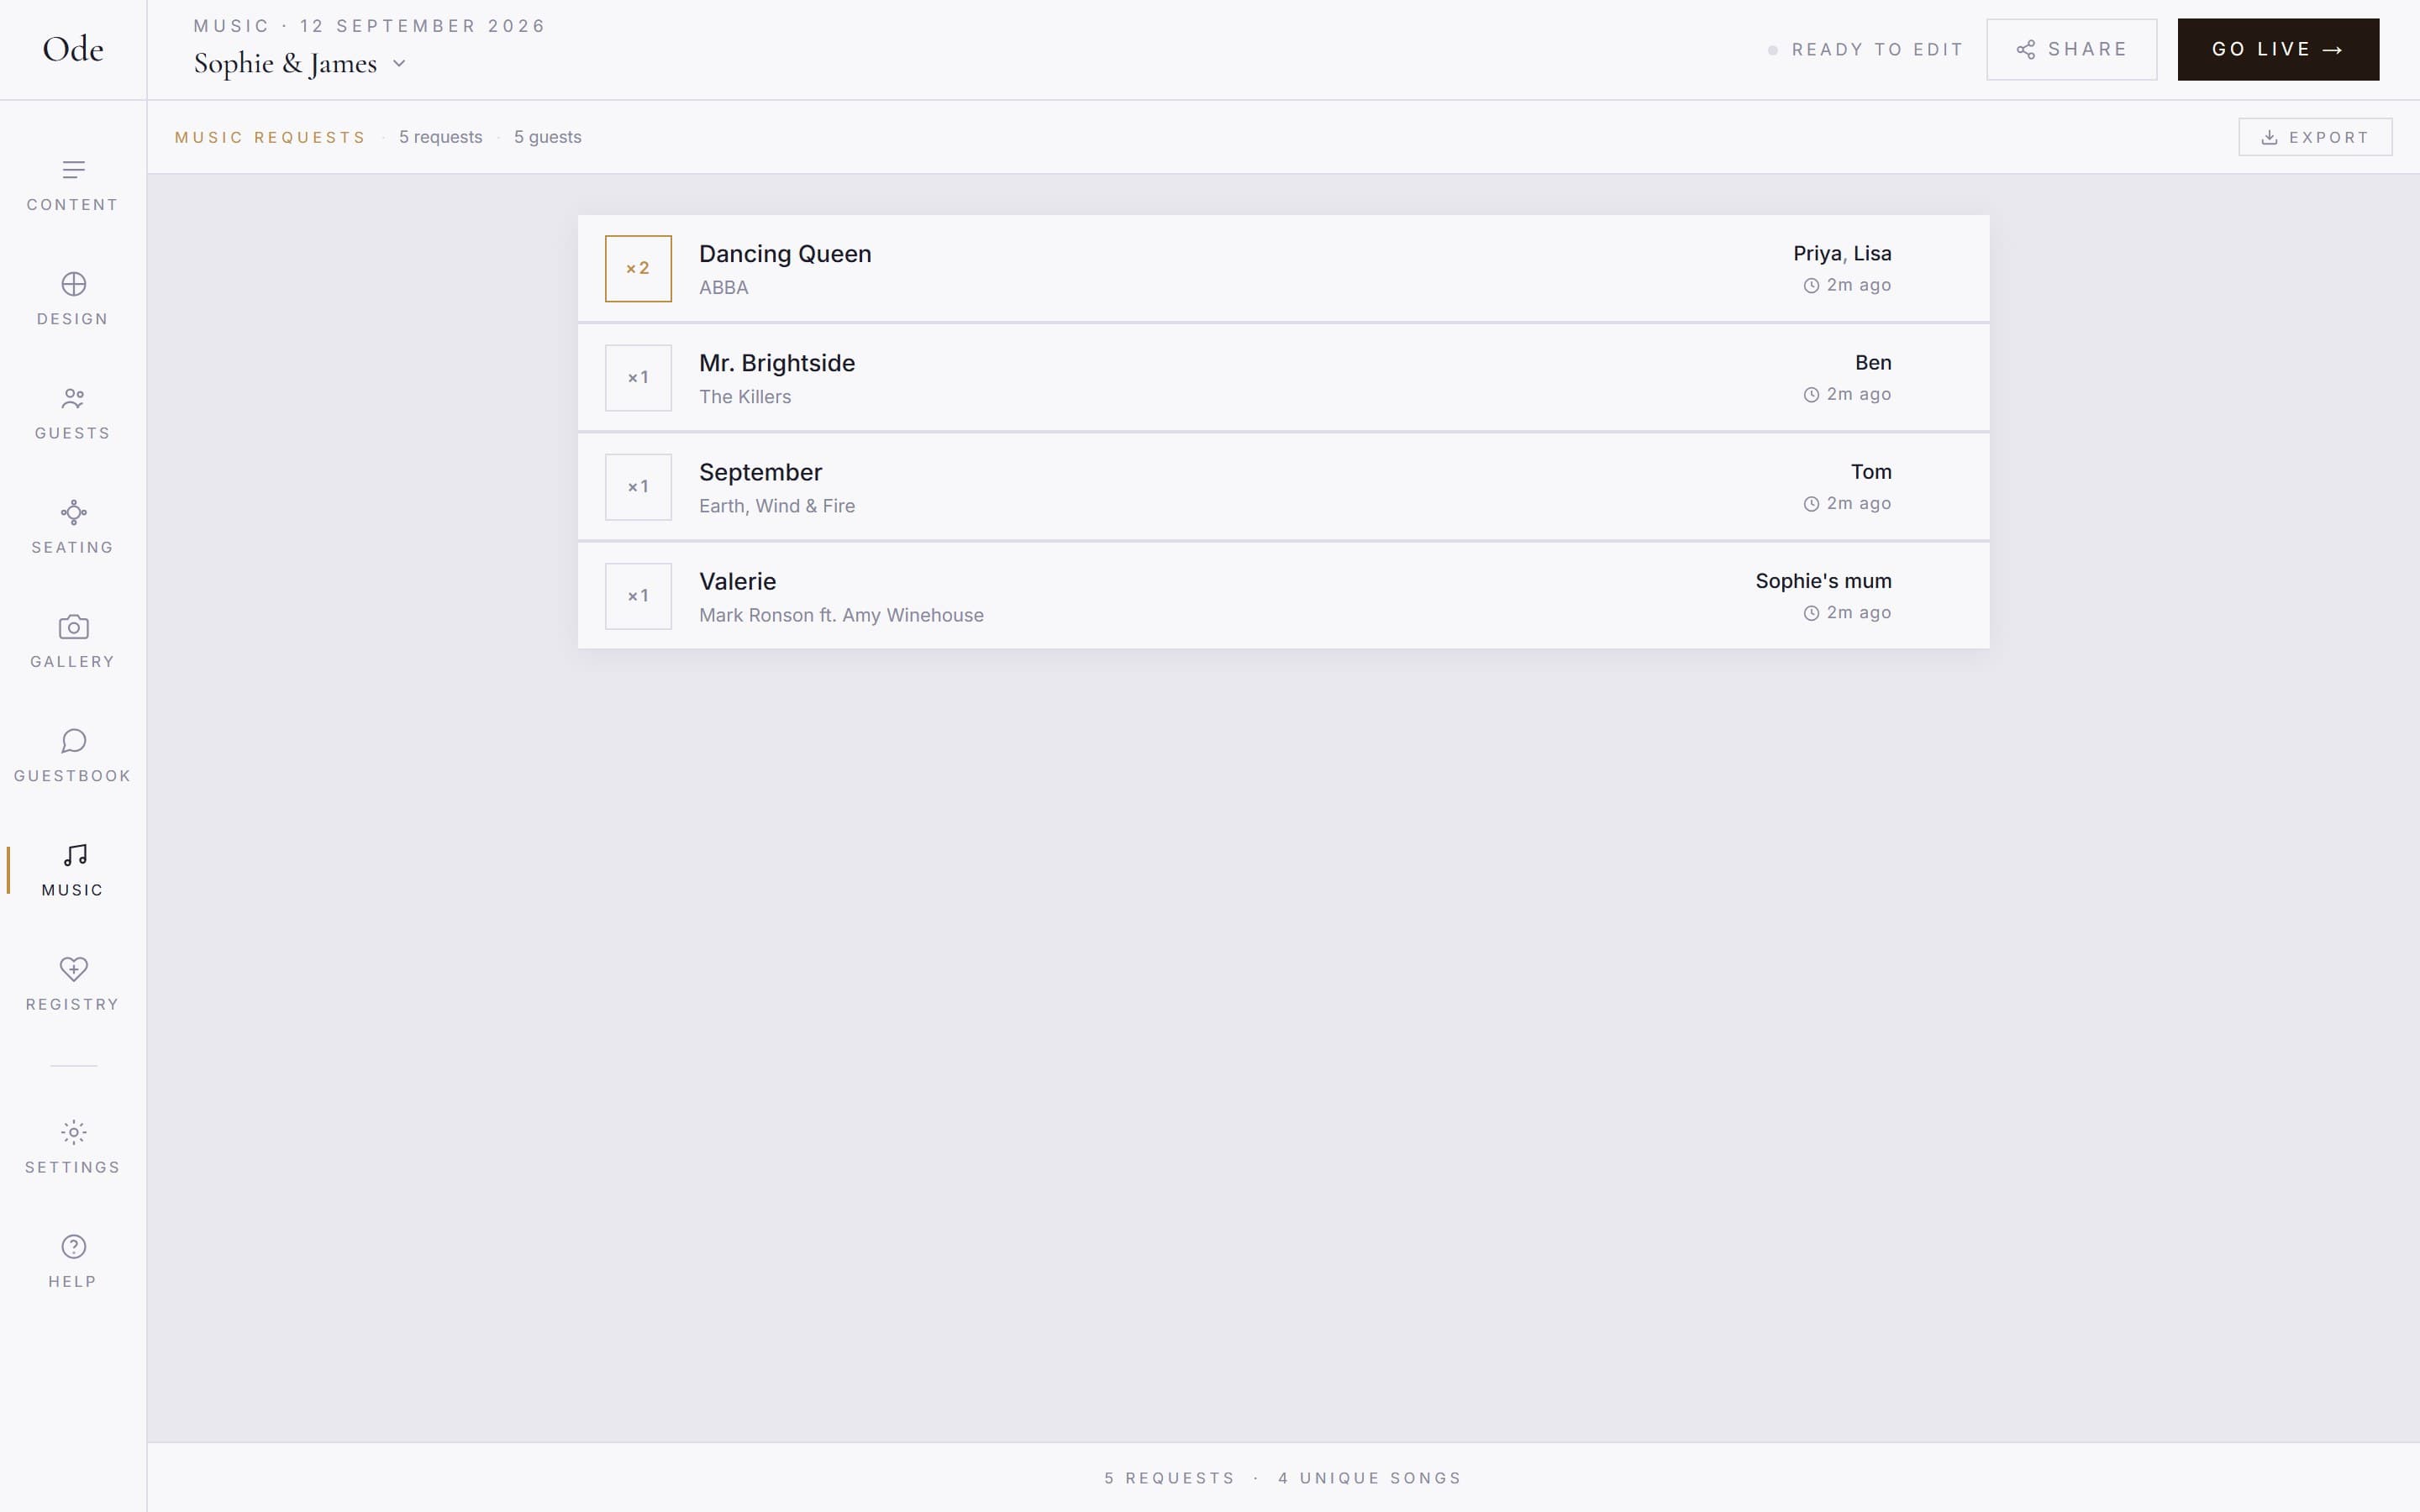Image resolution: width=2420 pixels, height=1512 pixels.
Task: Click requester name Lisa
Action: tap(1872, 254)
